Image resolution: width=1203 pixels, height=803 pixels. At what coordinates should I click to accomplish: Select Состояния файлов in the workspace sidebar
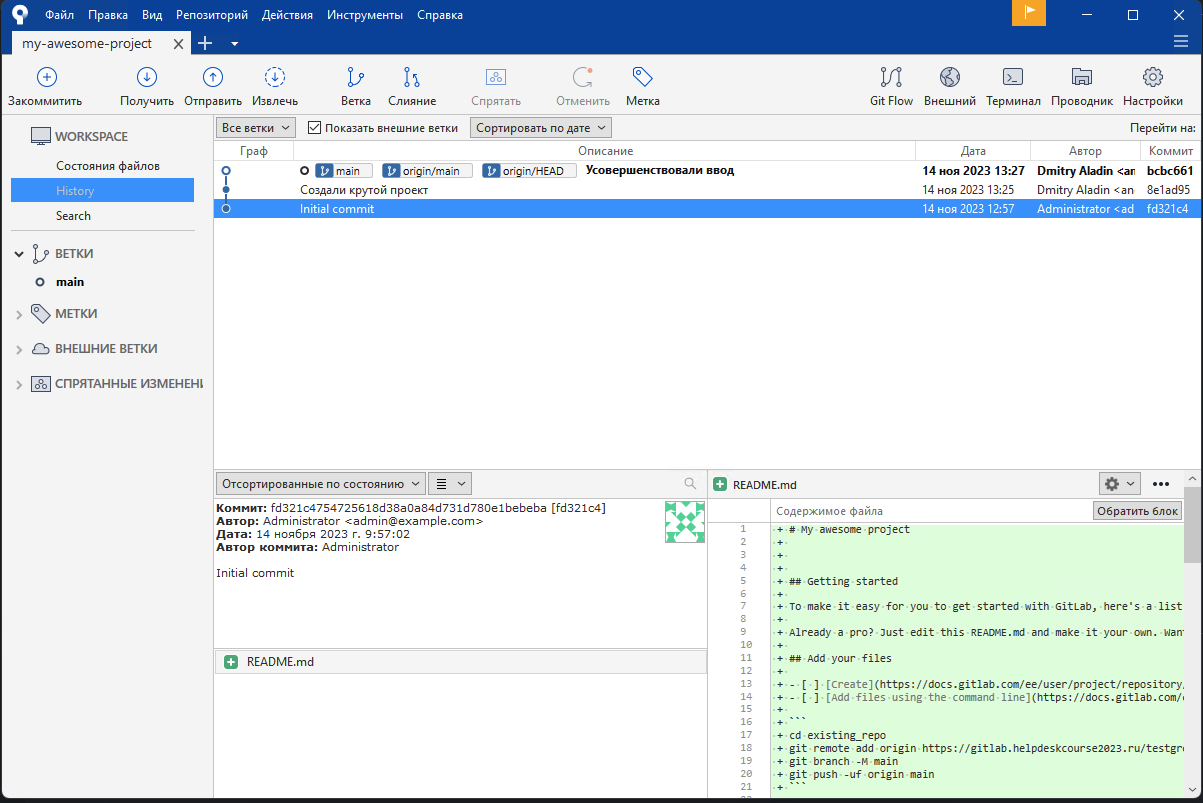108,166
